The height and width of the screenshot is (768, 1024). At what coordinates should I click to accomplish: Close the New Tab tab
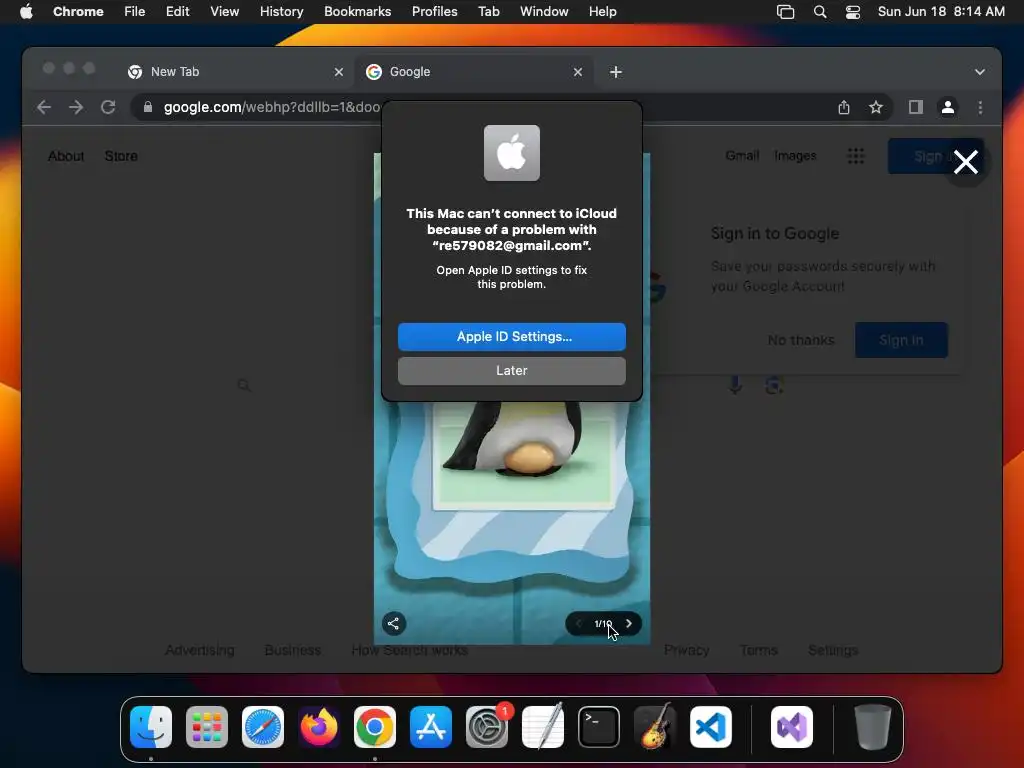tap(338, 72)
